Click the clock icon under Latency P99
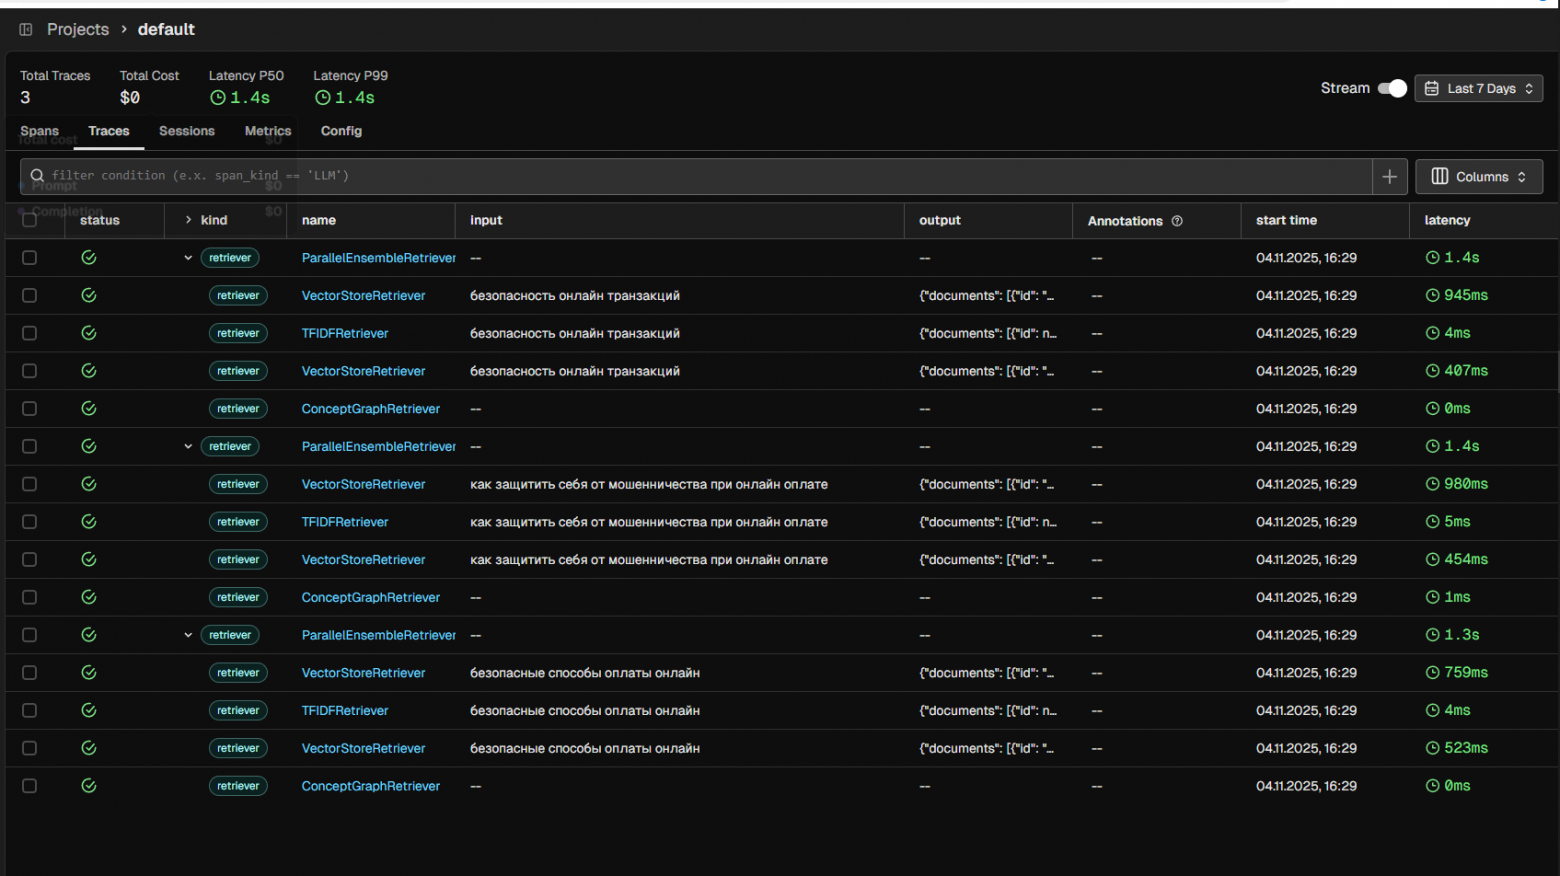 click(x=322, y=98)
